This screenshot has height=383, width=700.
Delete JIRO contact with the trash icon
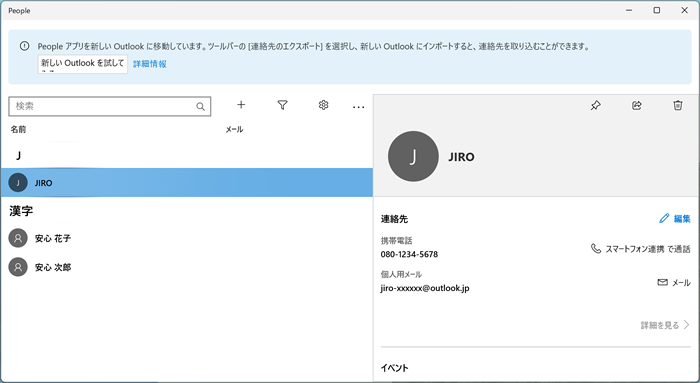(678, 105)
